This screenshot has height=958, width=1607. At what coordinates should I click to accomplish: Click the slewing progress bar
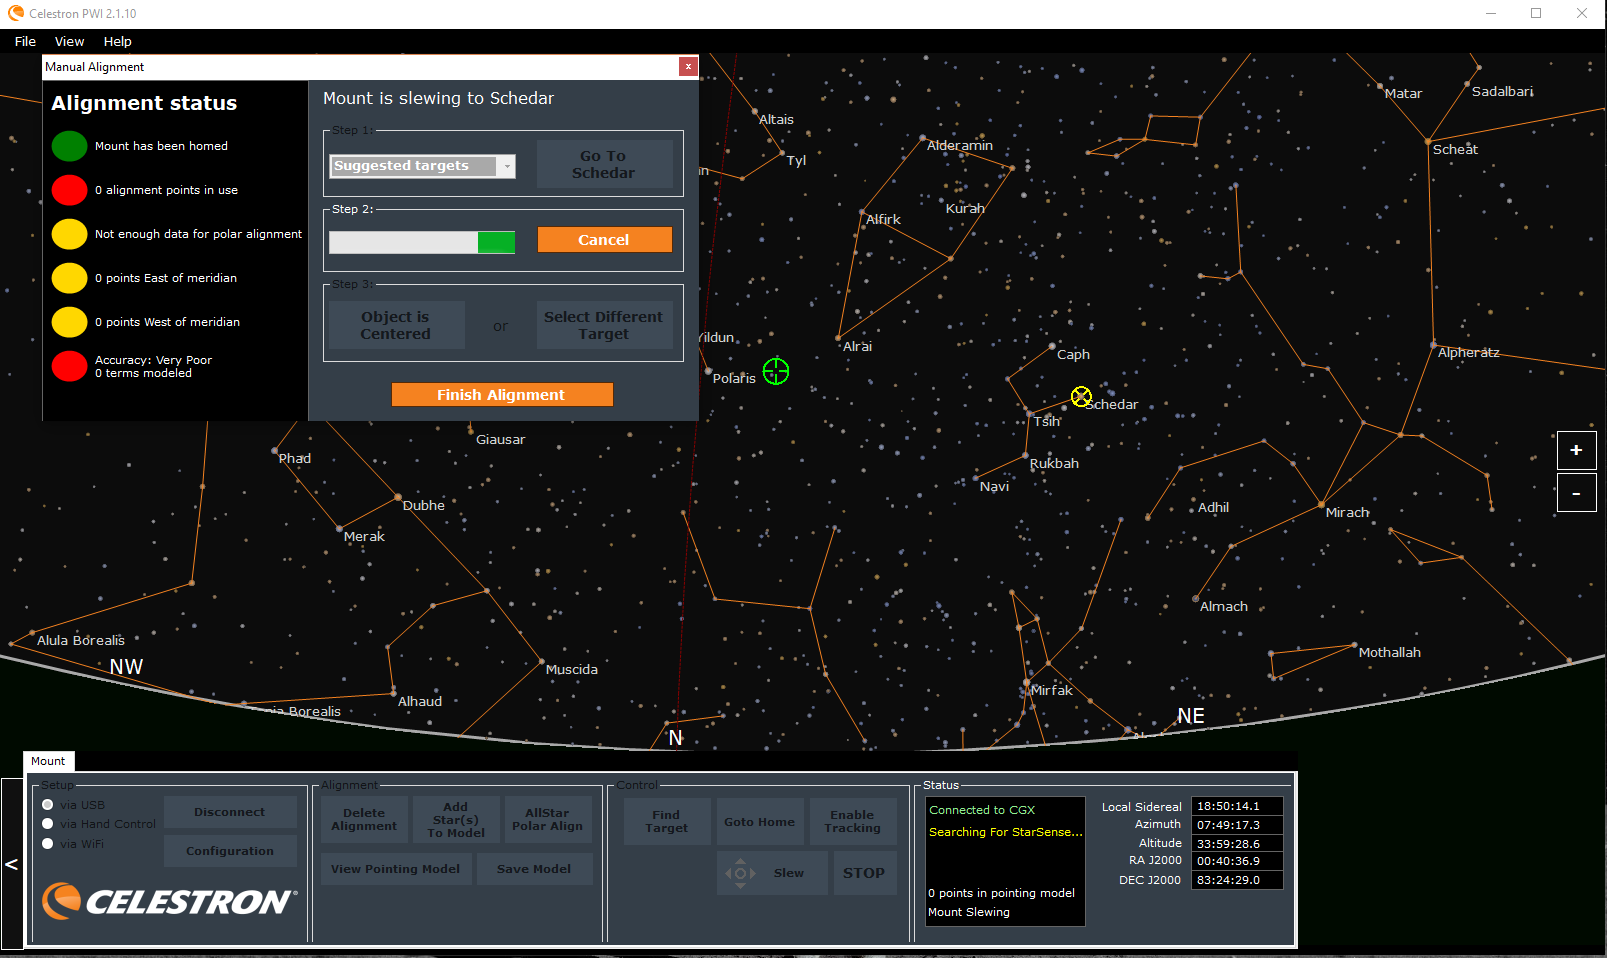coord(422,242)
